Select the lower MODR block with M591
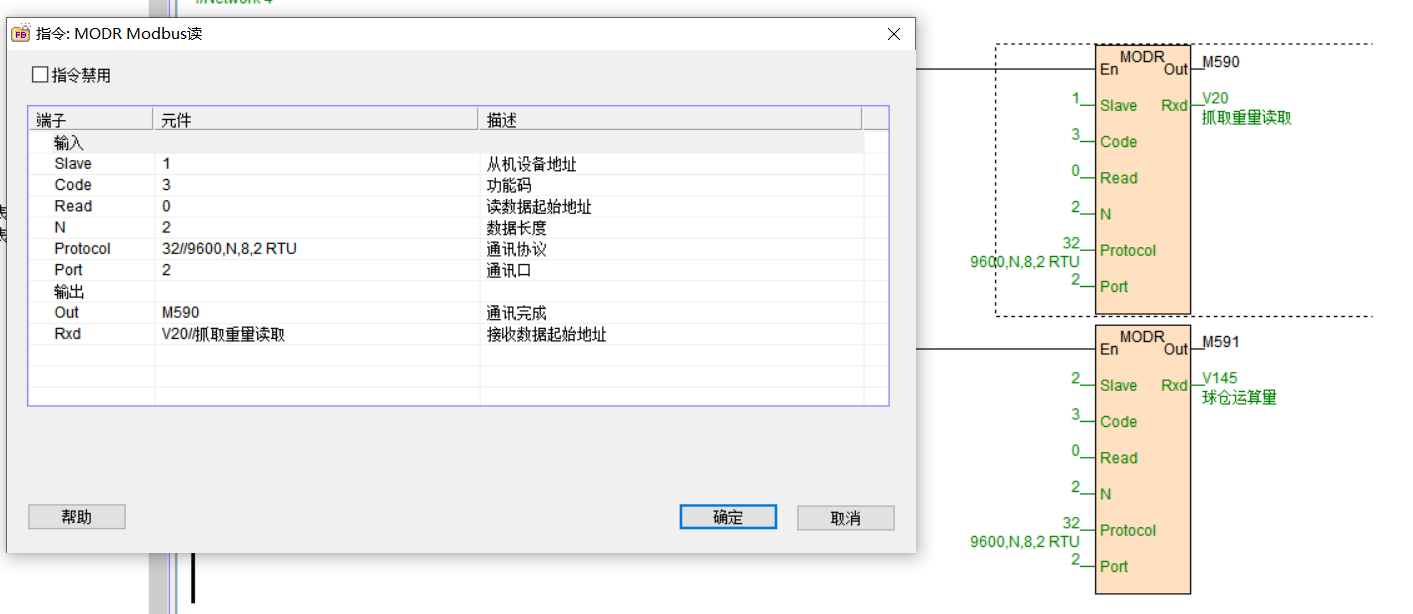The height and width of the screenshot is (614, 1413). [1143, 460]
